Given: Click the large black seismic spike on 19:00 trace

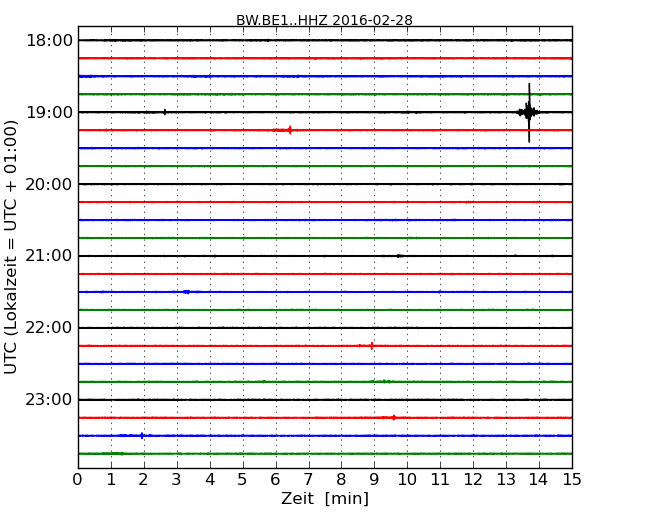Looking at the screenshot, I should [x=529, y=112].
